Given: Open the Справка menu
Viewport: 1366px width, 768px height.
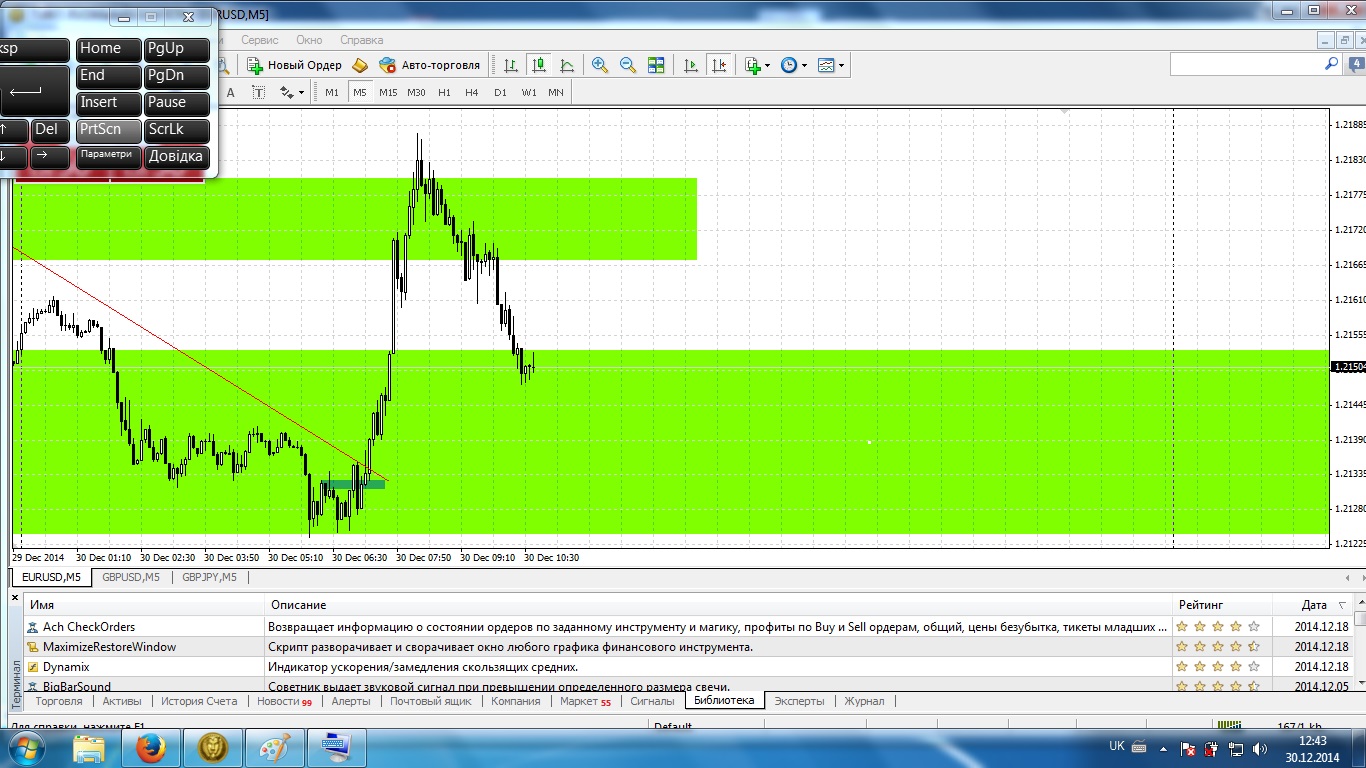Looking at the screenshot, I should tap(362, 40).
